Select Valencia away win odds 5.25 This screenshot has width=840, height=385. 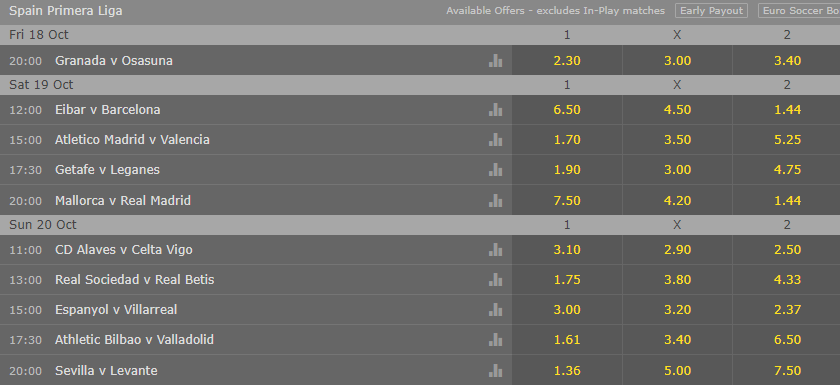click(787, 140)
